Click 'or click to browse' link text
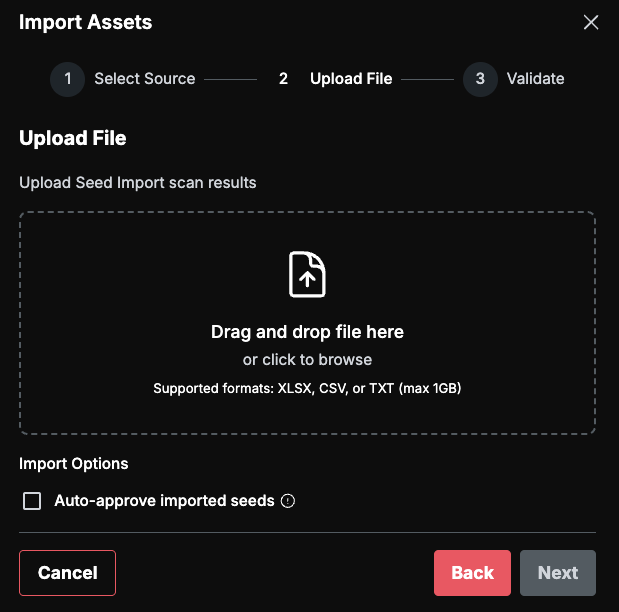619x612 pixels. (307, 360)
